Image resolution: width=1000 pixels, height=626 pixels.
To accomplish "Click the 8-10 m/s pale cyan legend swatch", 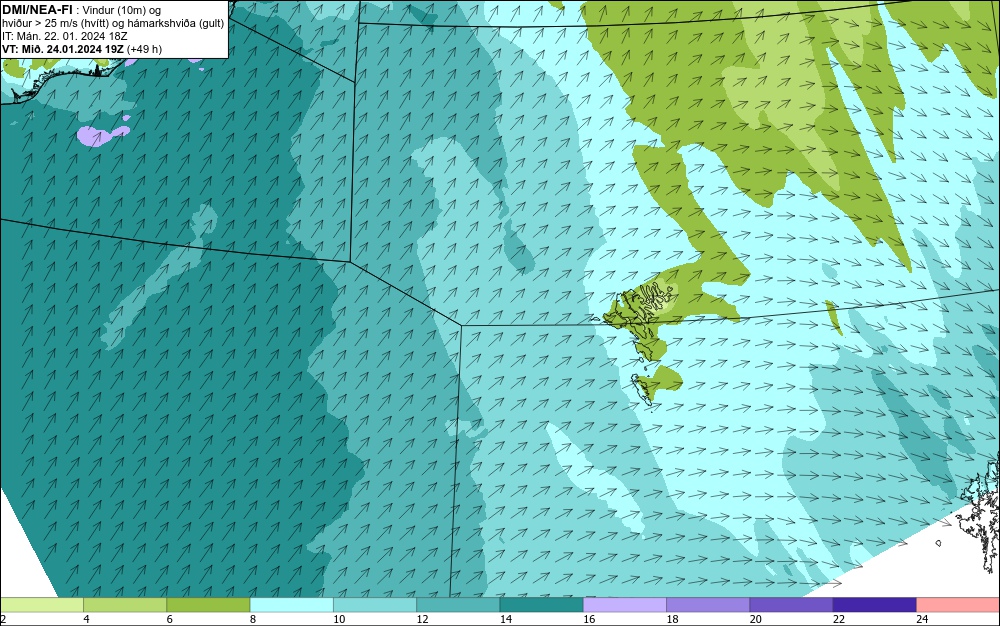I will (x=291, y=604).
